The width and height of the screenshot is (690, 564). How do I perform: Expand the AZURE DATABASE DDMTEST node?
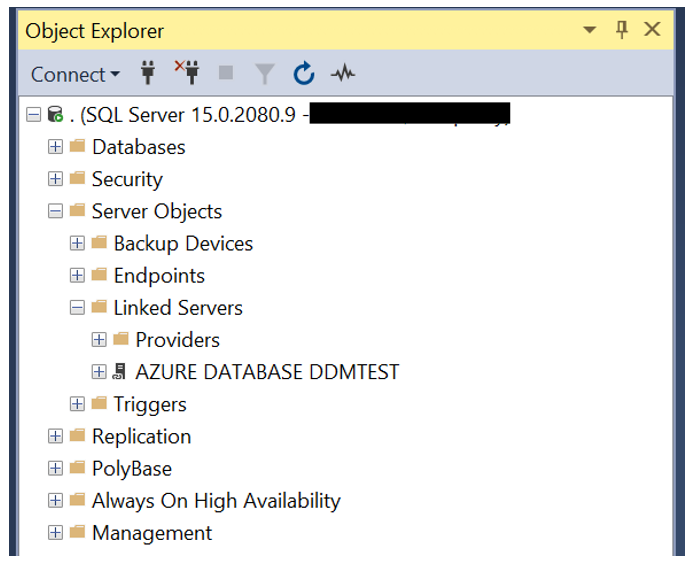(99, 372)
